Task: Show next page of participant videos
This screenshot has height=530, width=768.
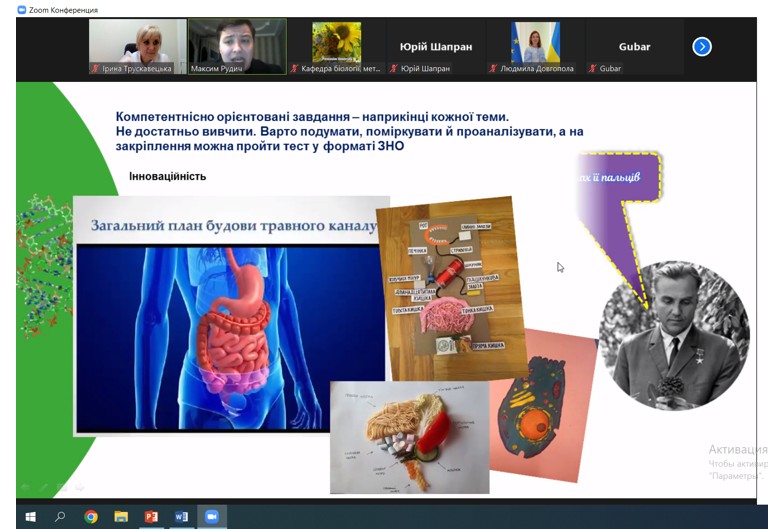Action: [x=702, y=47]
